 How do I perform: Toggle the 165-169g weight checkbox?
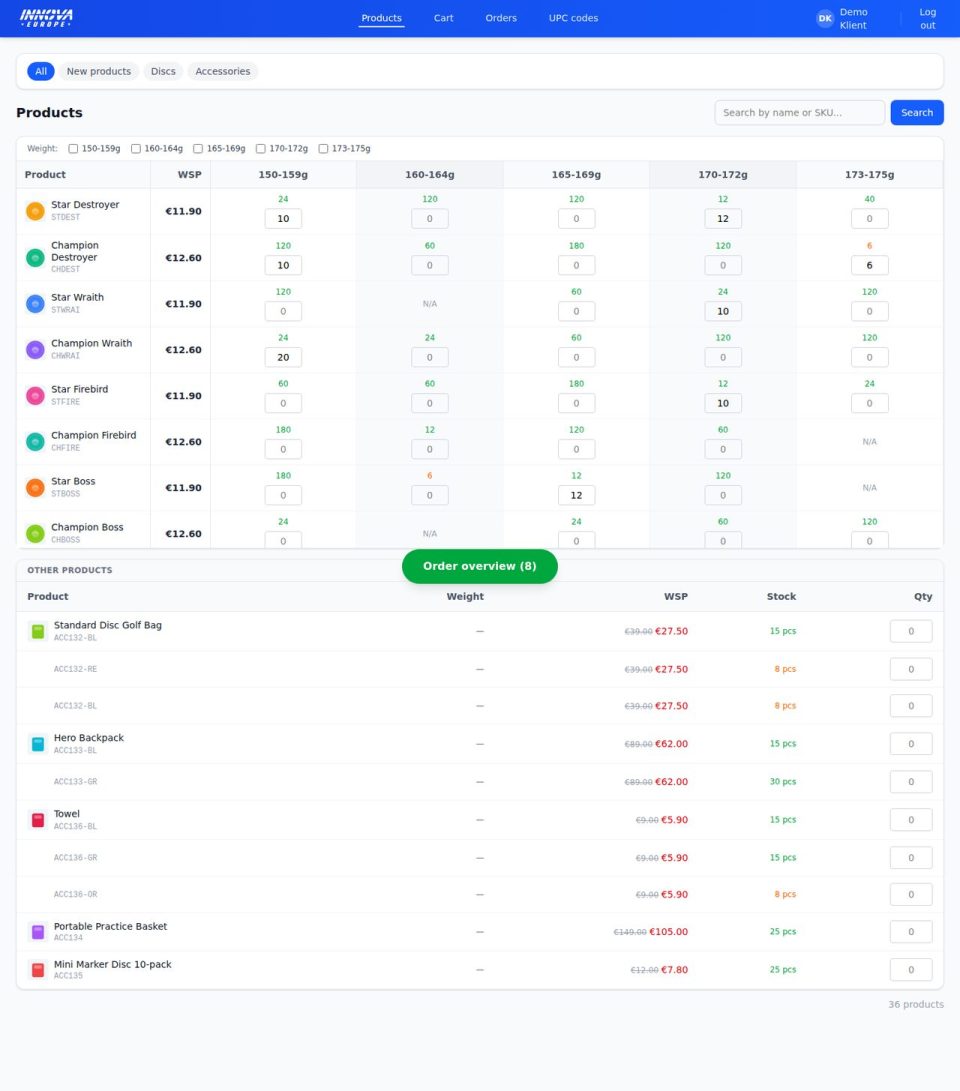pyautogui.click(x=198, y=148)
